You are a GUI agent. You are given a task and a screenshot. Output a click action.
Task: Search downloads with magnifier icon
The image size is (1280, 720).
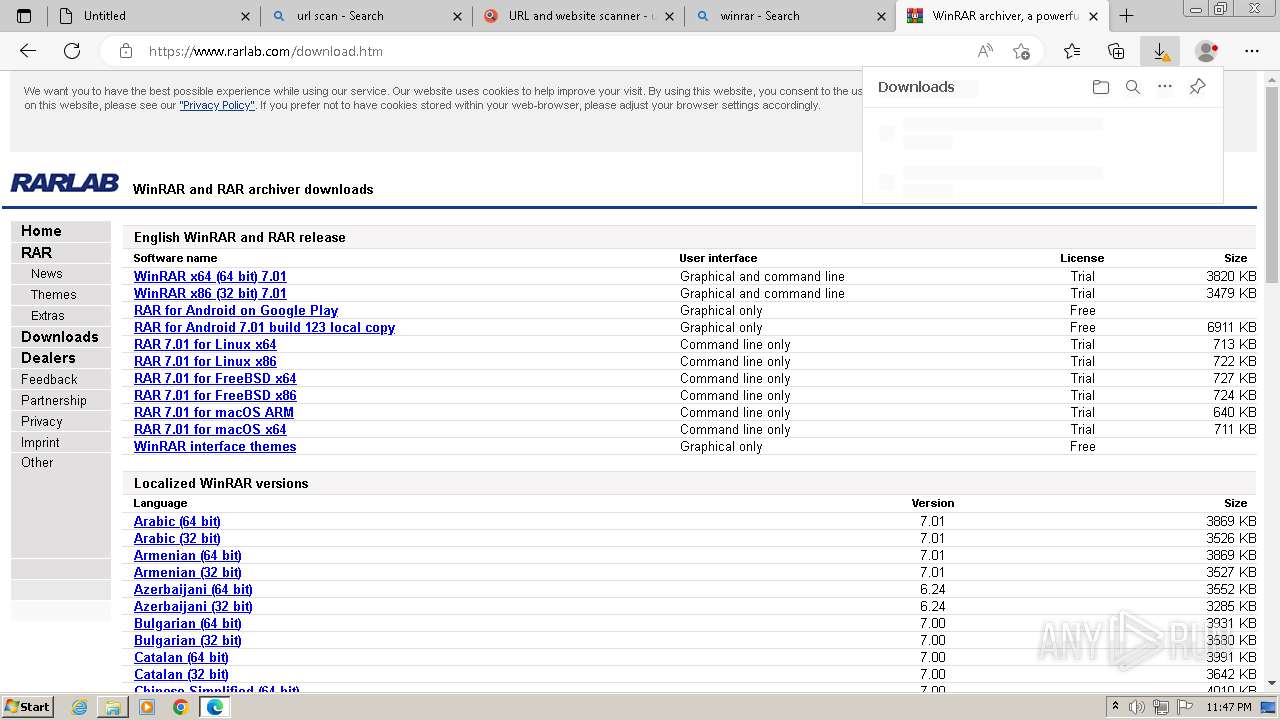pyautogui.click(x=1133, y=87)
